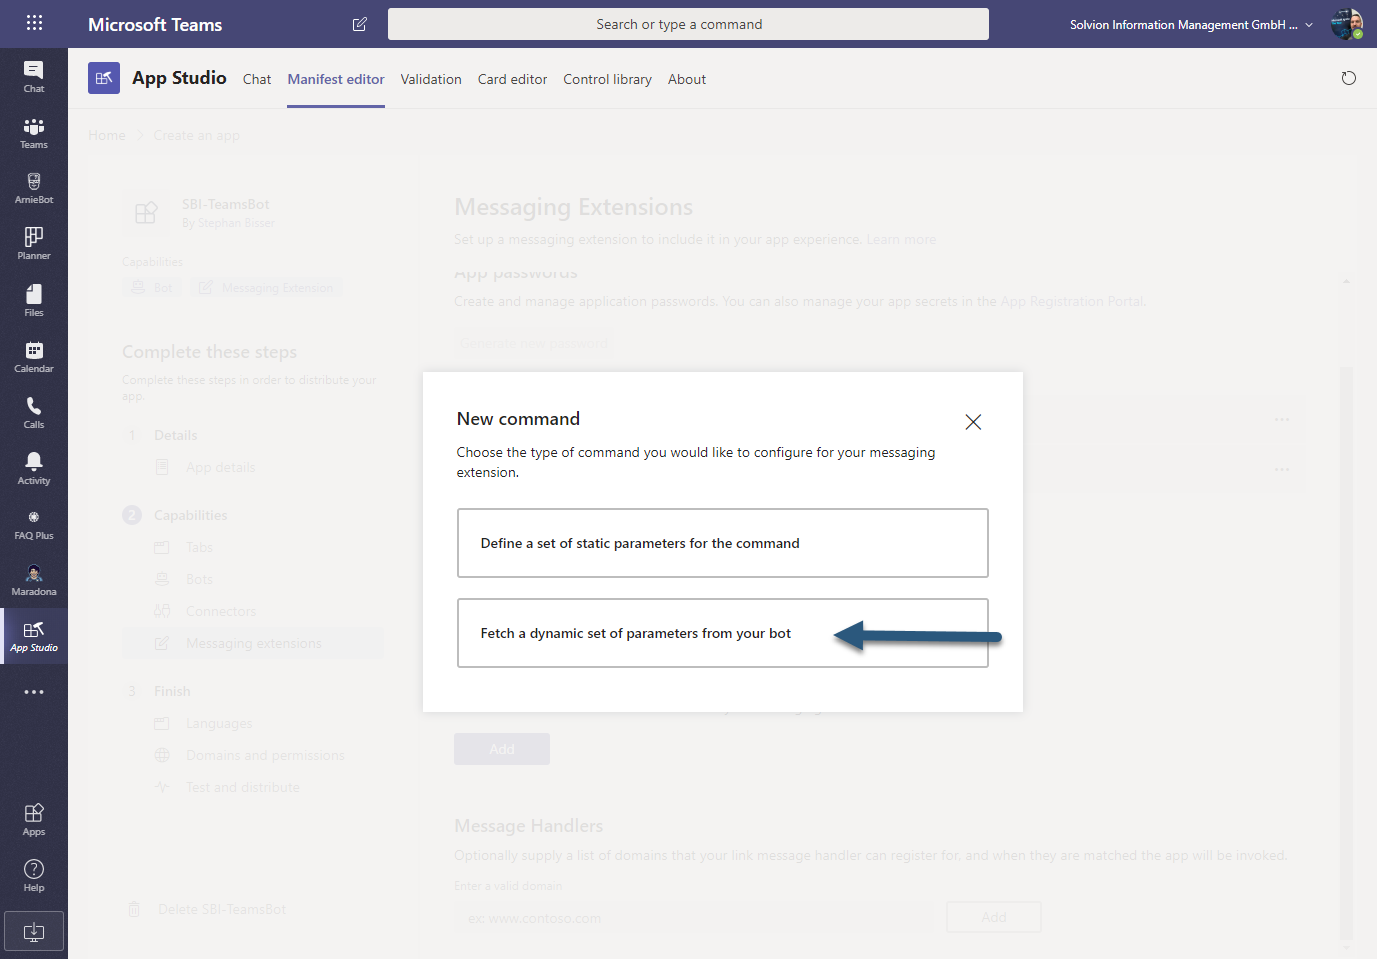Open the Calendar
The height and width of the screenshot is (959, 1377).
click(34, 356)
